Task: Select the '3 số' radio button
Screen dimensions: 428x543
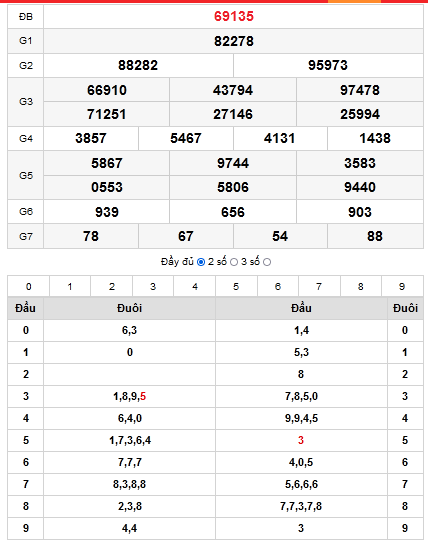Action: 267,262
